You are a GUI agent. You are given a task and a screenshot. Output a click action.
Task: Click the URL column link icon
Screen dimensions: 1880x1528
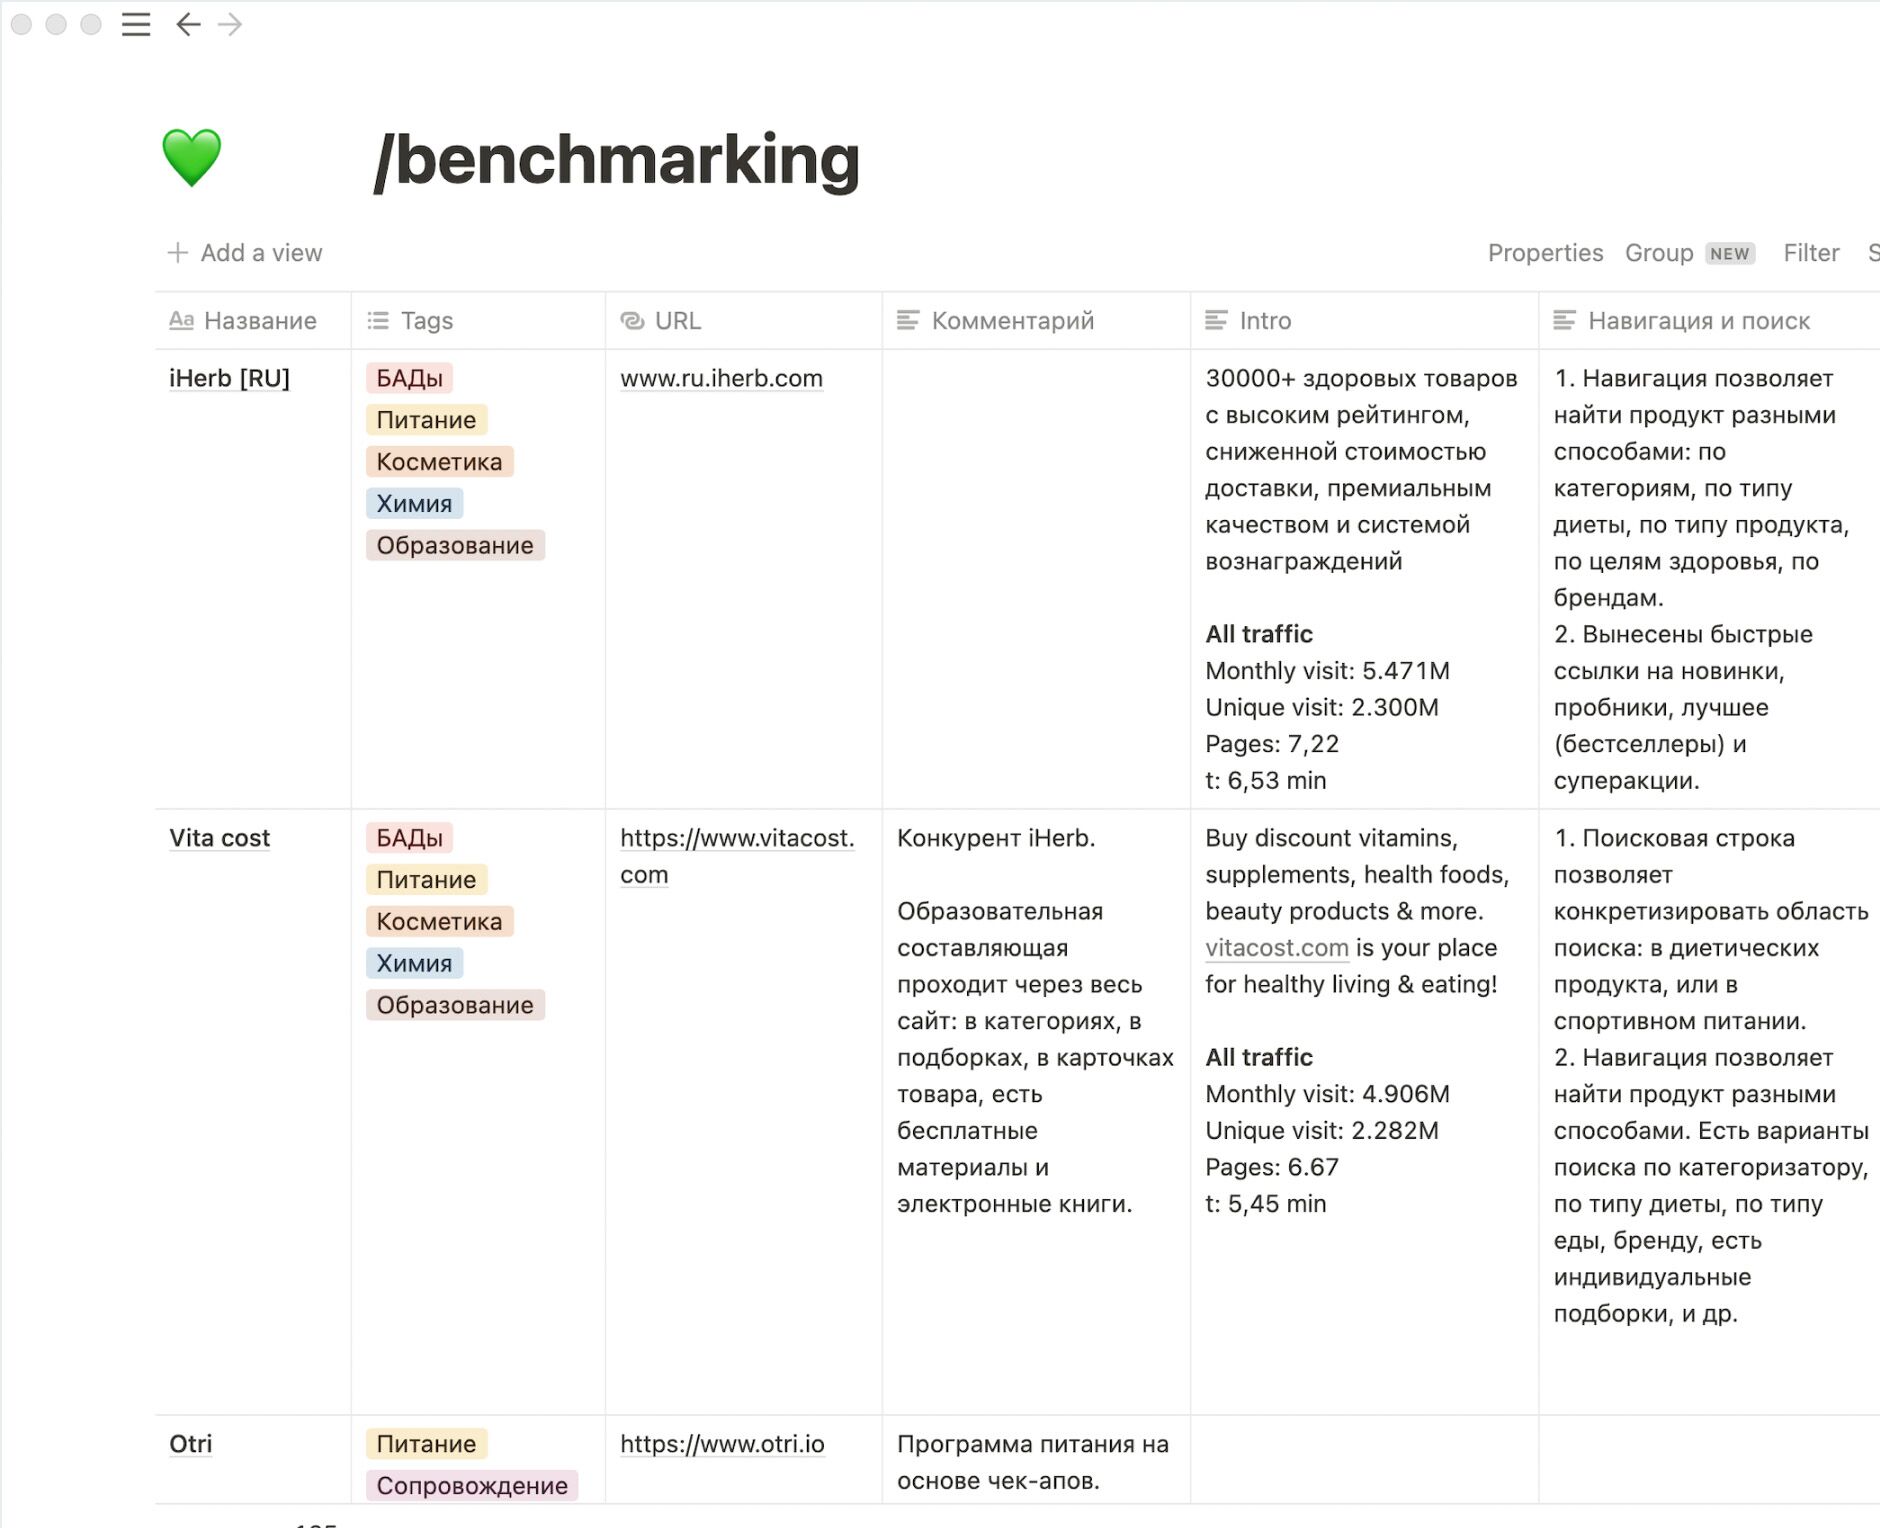[632, 321]
